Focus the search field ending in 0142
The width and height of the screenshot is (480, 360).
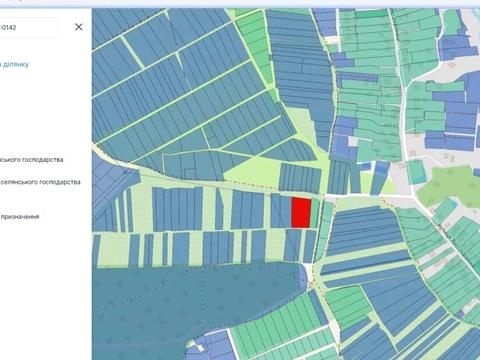click(28, 27)
